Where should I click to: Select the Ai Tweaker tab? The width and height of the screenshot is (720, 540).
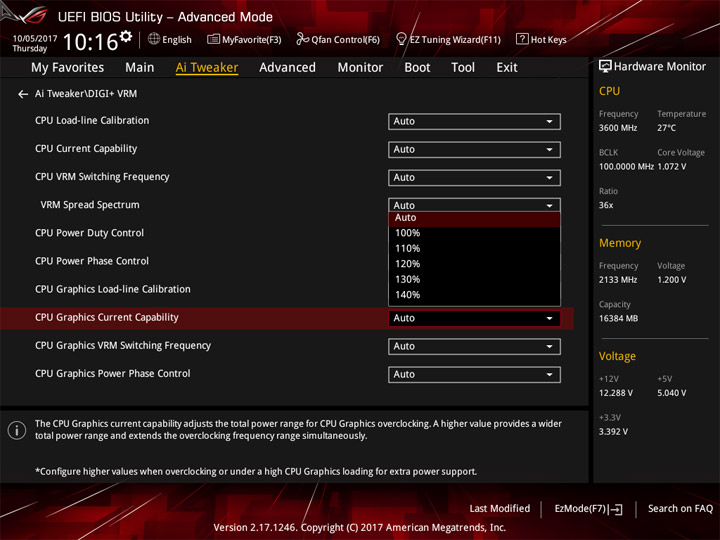(207, 68)
